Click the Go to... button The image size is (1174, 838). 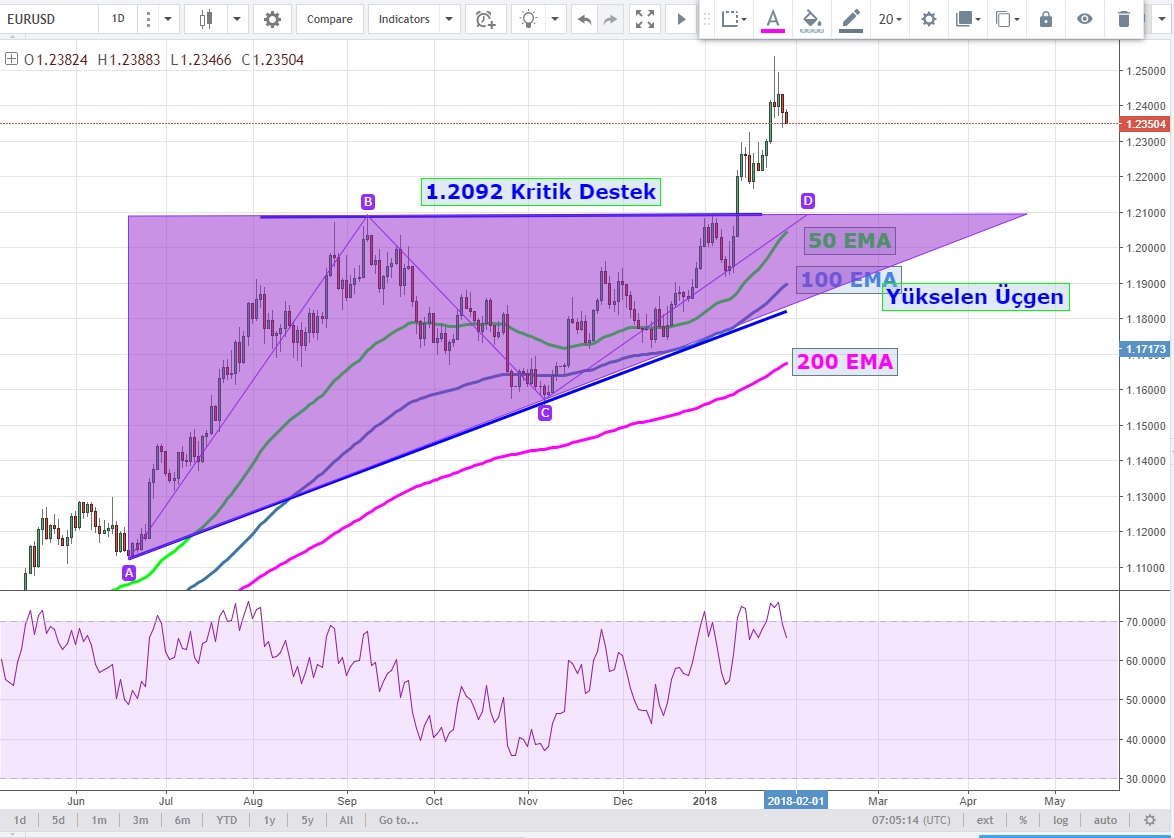397,820
